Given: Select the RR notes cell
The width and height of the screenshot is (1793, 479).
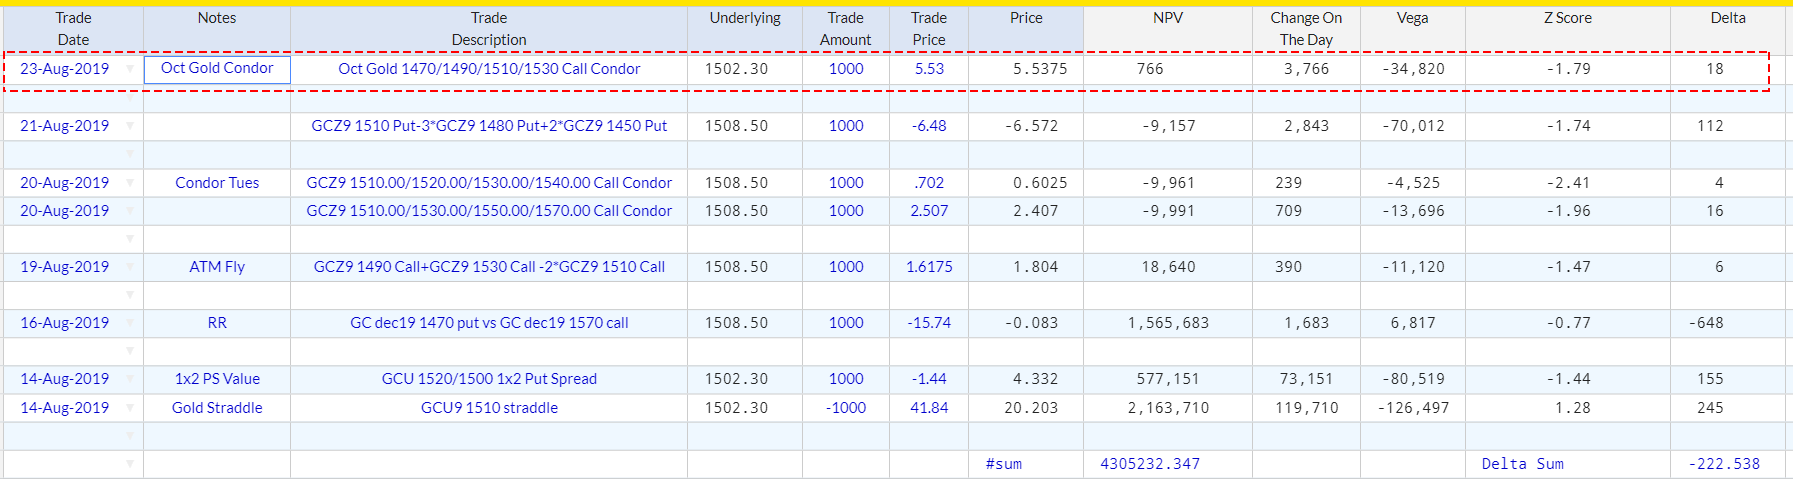Looking at the screenshot, I should tap(217, 323).
